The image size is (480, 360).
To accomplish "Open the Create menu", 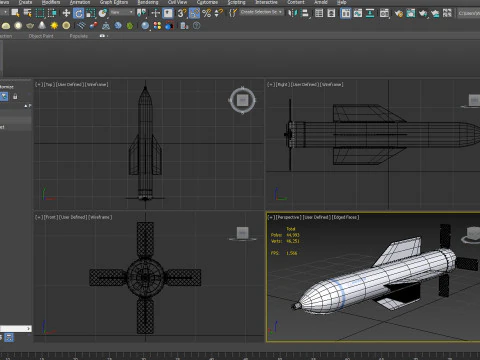I will (25, 2).
